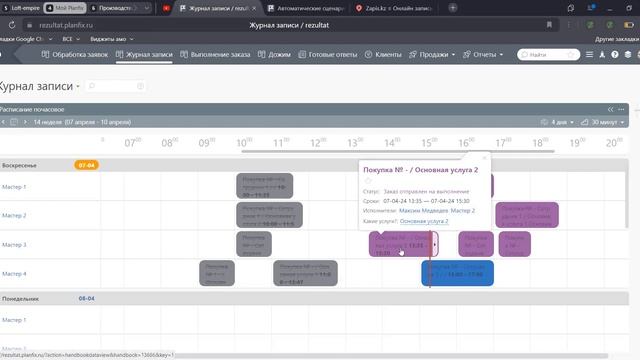Switch to the Автоматические сценарии browser tab
Image resolution: width=640 pixels, height=360 pixels.
click(306, 8)
